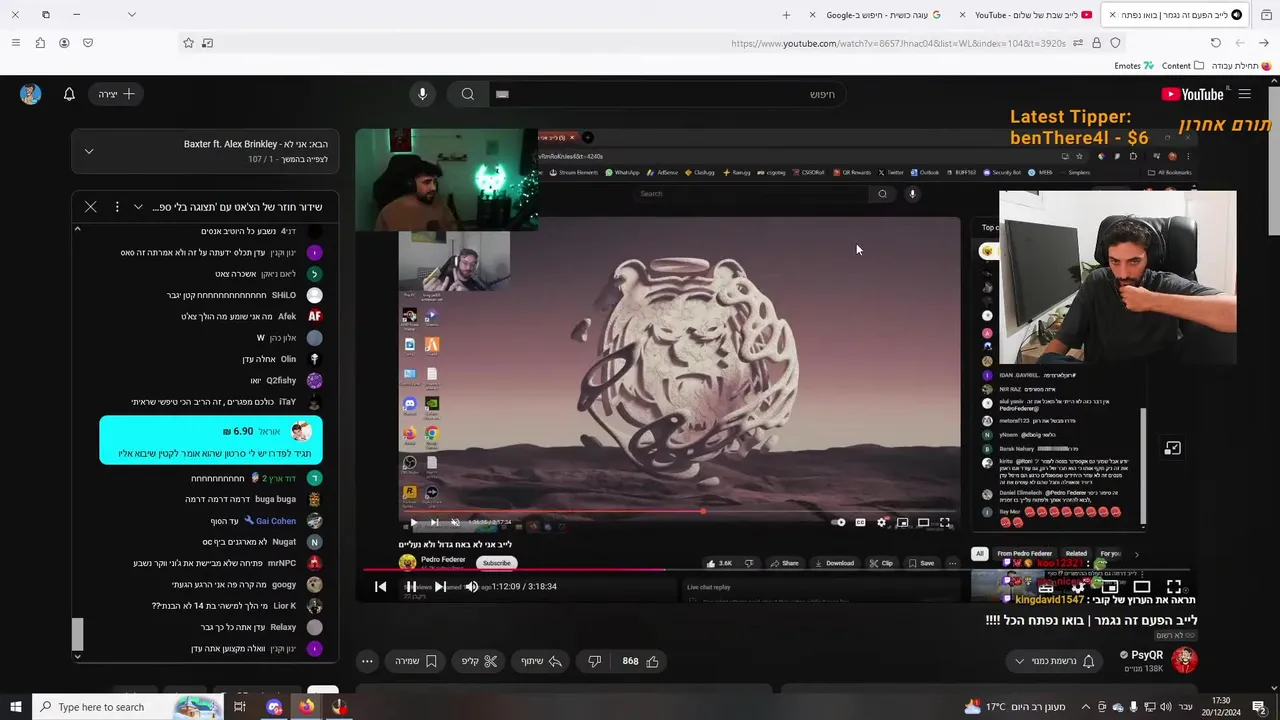This screenshot has height=720, width=1280.
Task: Mute the video volume speaker
Action: coord(472,587)
